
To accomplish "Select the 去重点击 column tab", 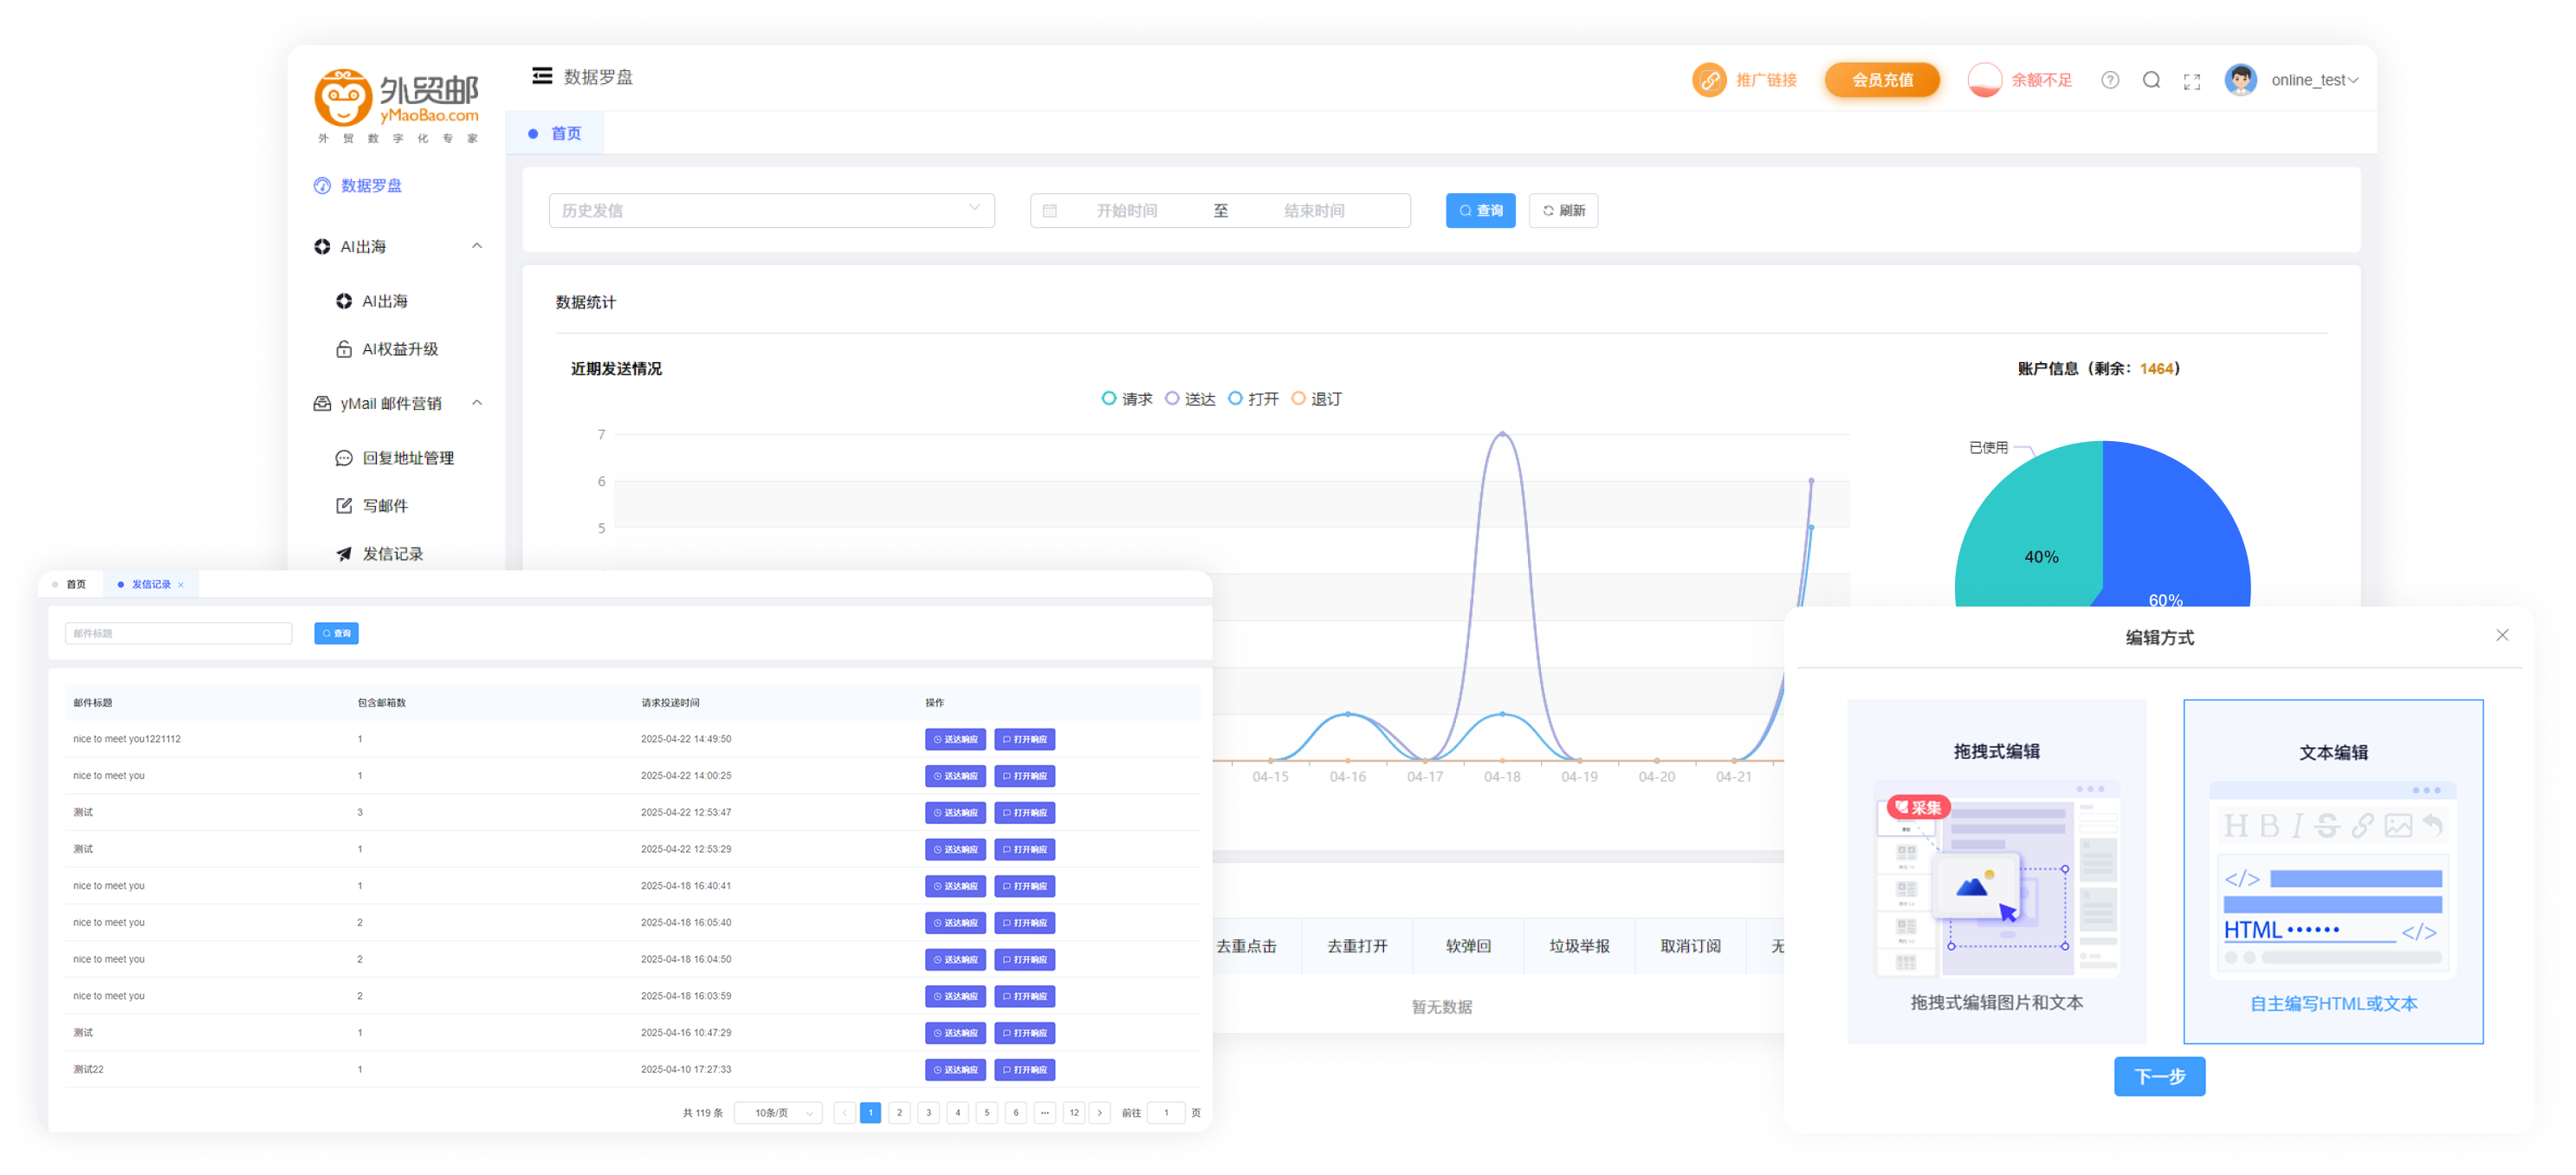I will click(1246, 946).
